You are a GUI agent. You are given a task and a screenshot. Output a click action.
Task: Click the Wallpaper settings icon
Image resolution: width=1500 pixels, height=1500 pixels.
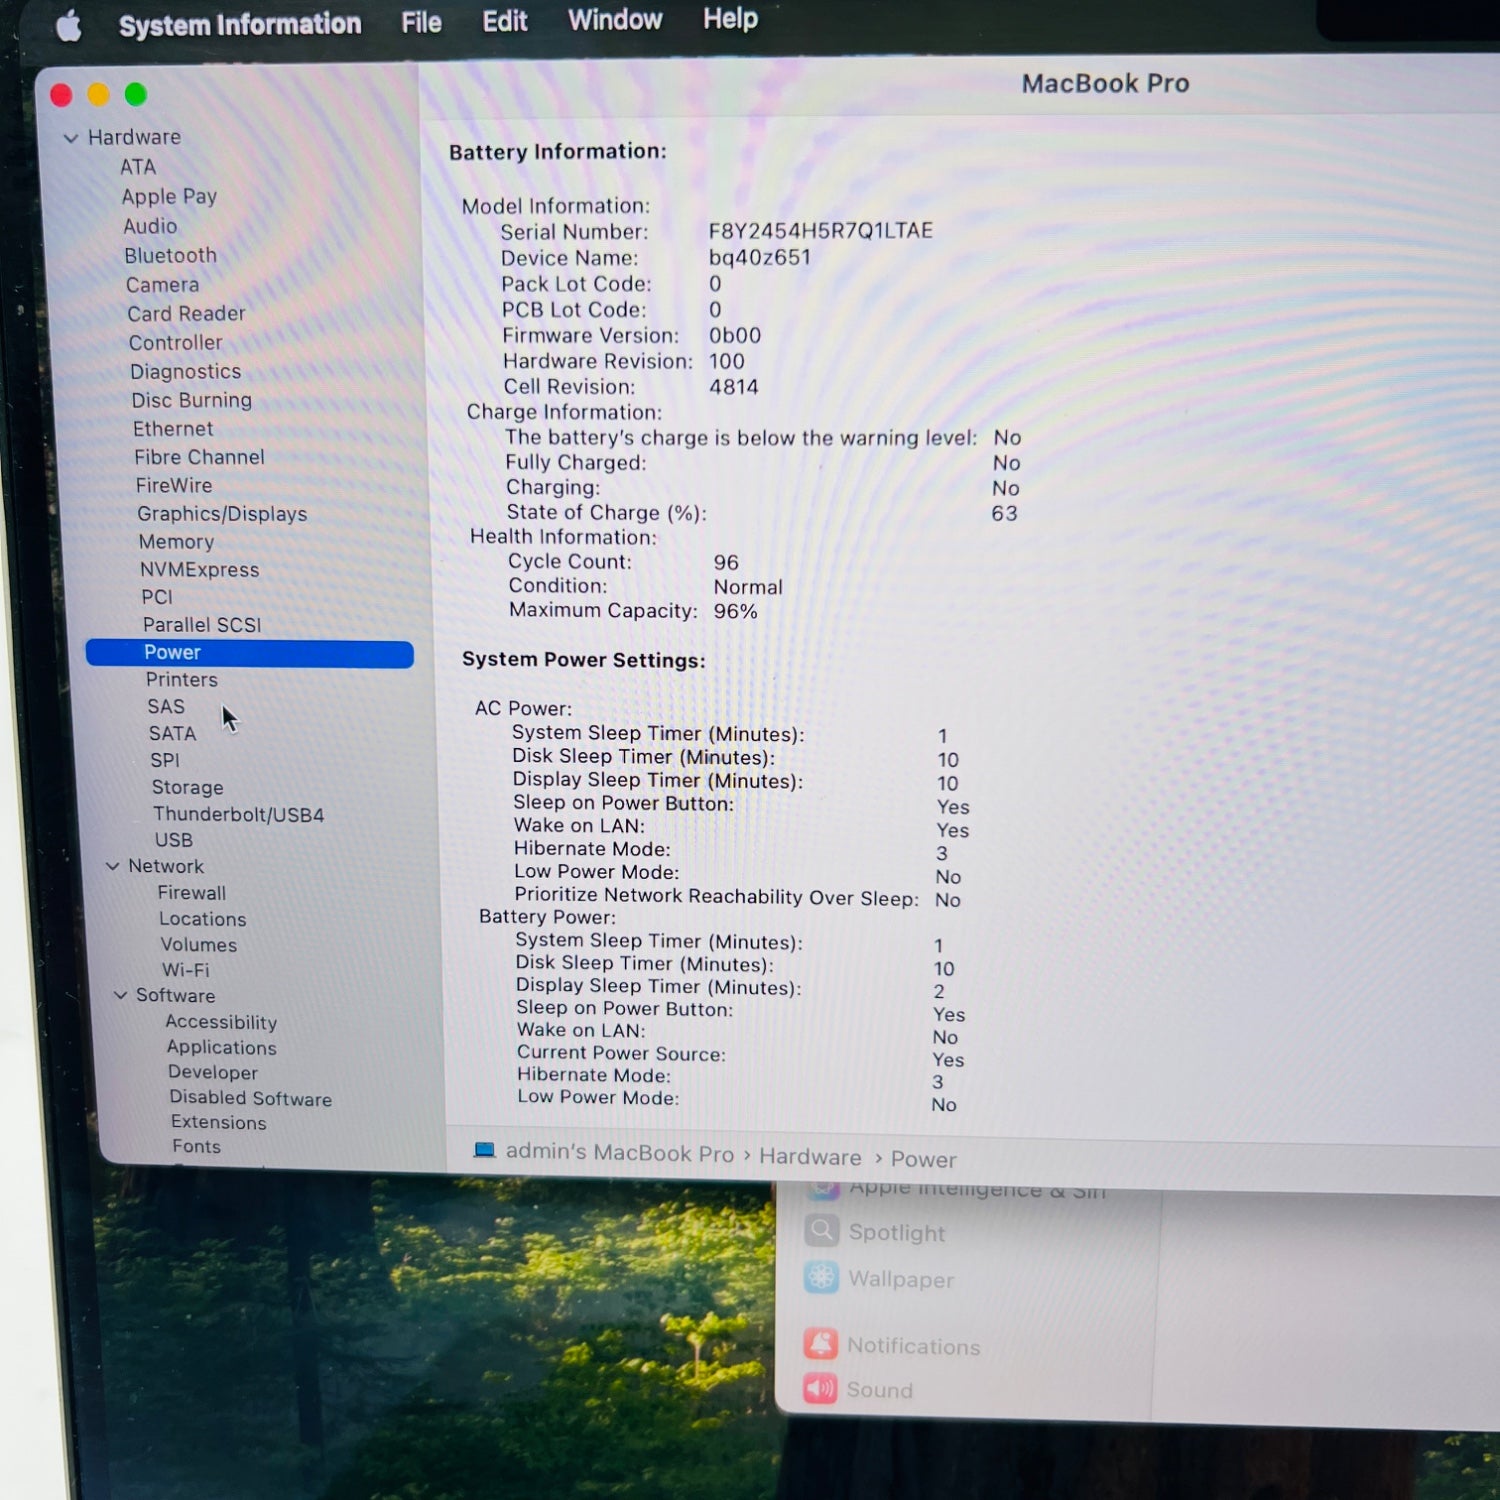[x=821, y=1277]
